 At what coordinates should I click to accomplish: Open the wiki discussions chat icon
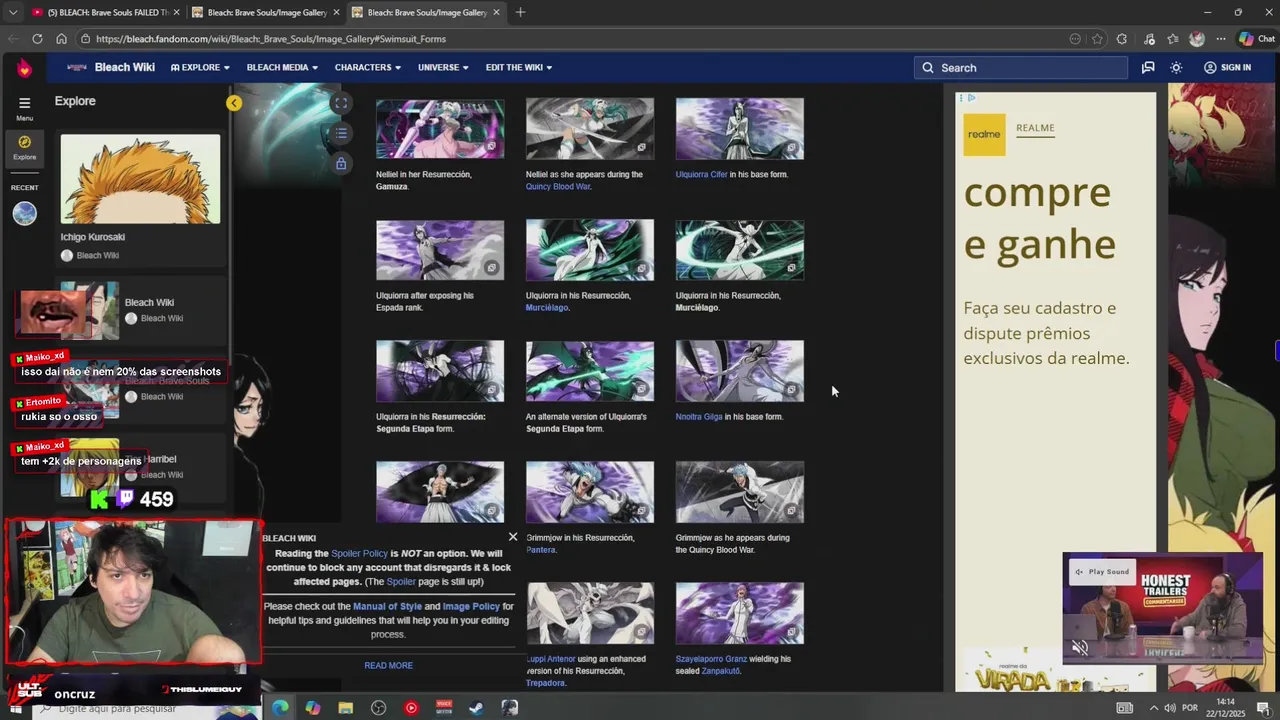pos(1148,68)
